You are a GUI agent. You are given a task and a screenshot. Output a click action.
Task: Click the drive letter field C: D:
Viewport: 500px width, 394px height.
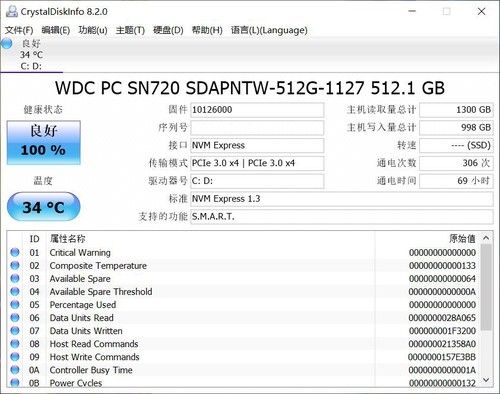pyautogui.click(x=257, y=181)
